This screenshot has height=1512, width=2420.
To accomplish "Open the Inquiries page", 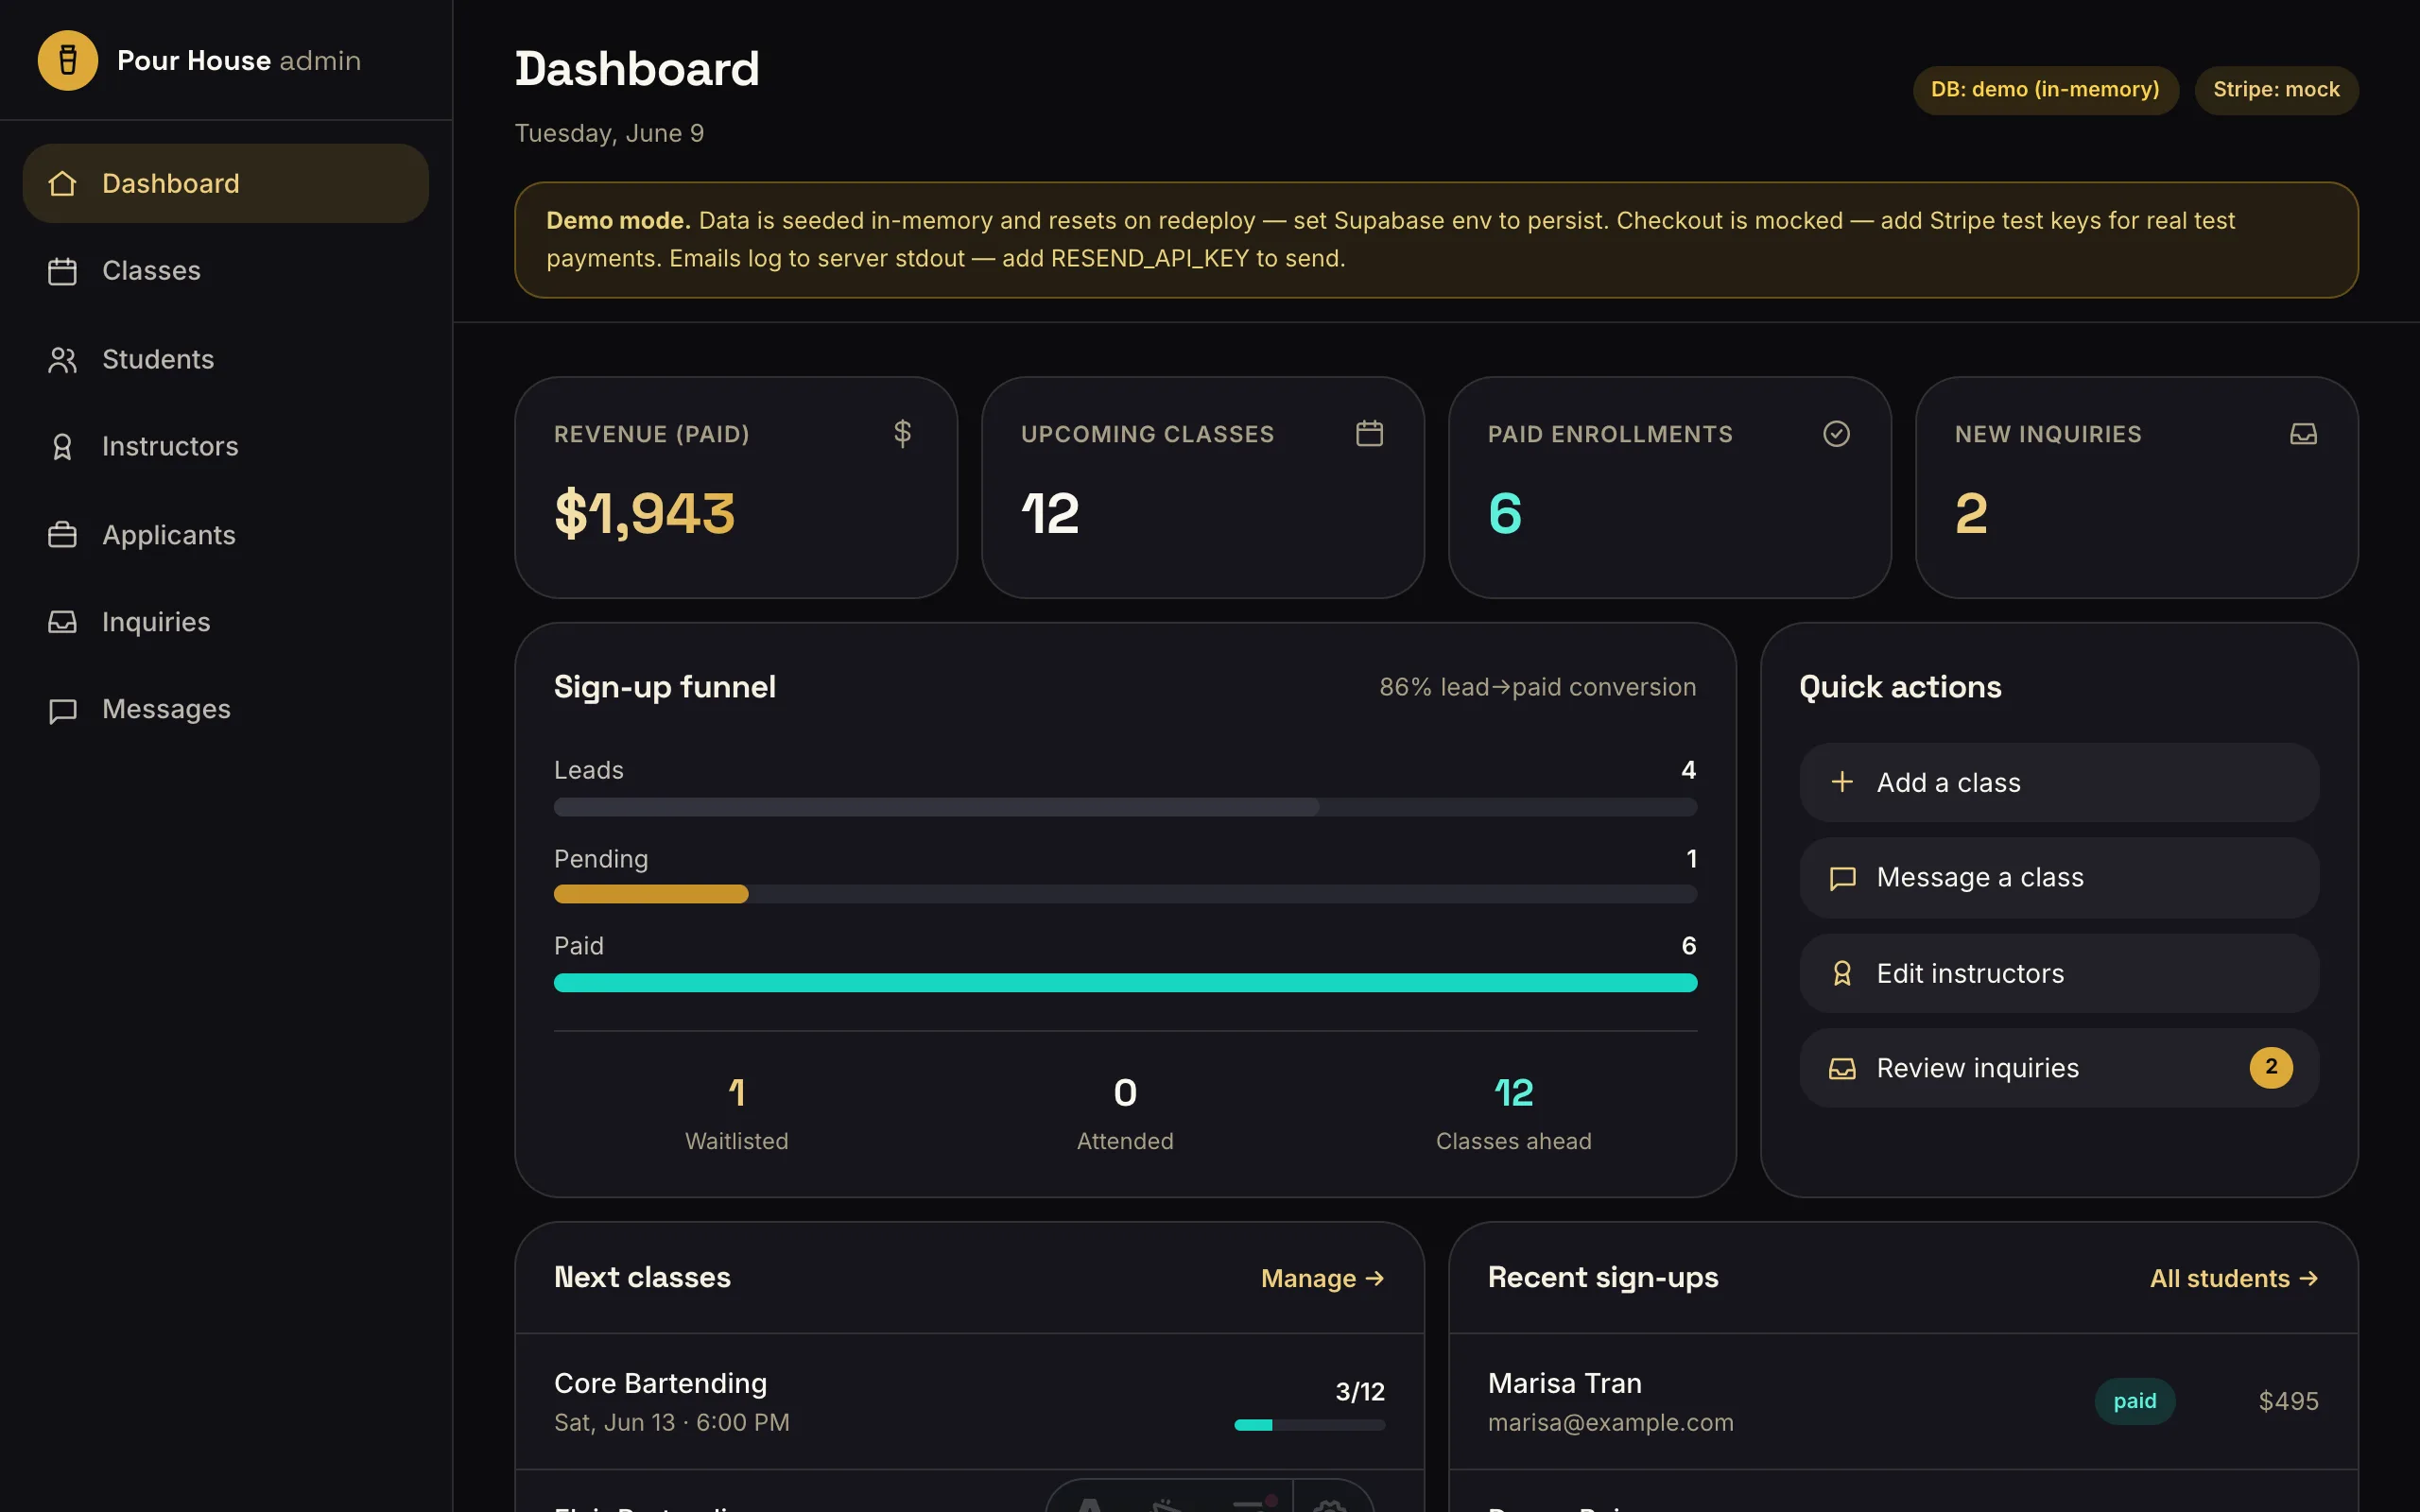I will pyautogui.click(x=226, y=622).
